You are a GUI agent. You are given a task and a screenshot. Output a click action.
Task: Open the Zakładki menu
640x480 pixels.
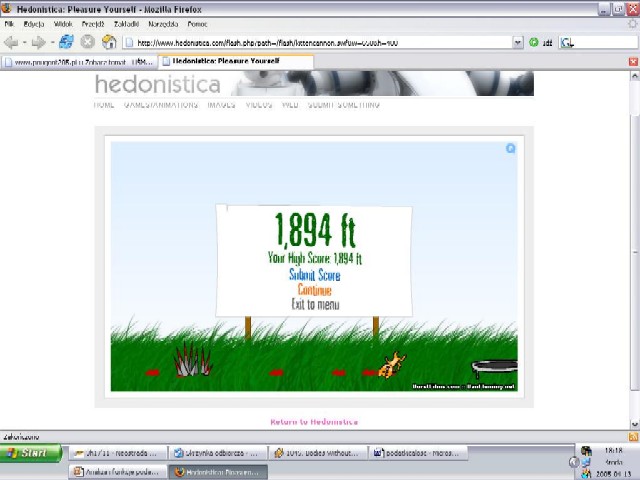point(126,23)
